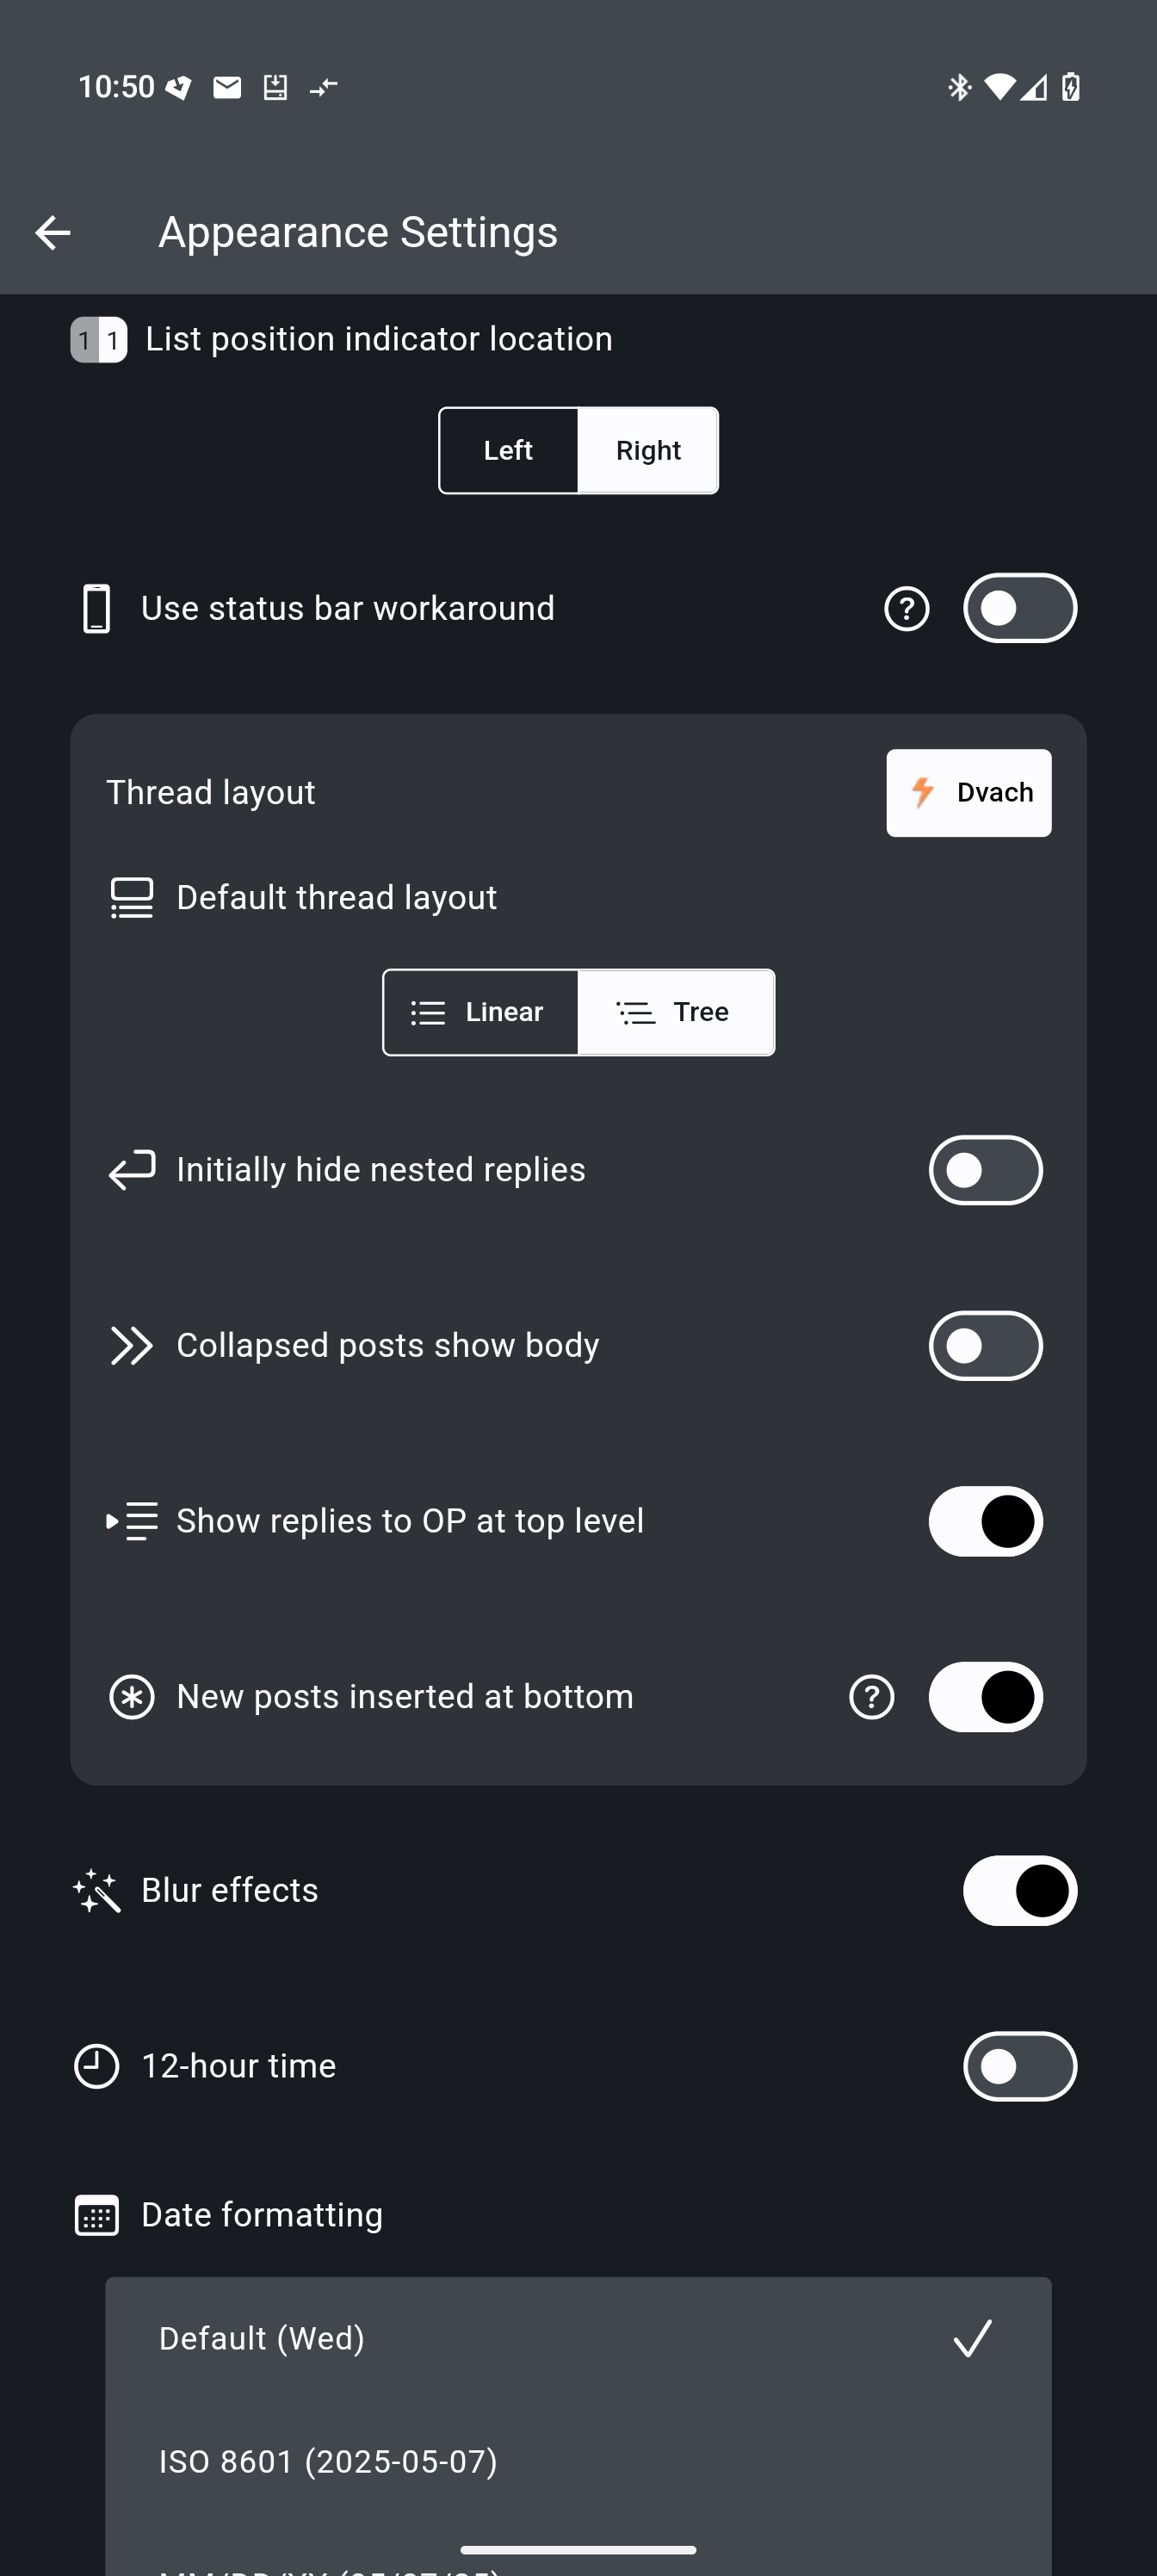
Task: Toggle Initially hide nested replies
Action: click(x=985, y=1170)
